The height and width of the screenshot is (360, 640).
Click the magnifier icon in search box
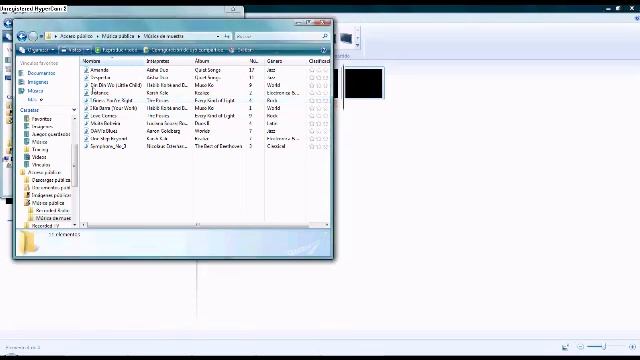[x=325, y=36]
